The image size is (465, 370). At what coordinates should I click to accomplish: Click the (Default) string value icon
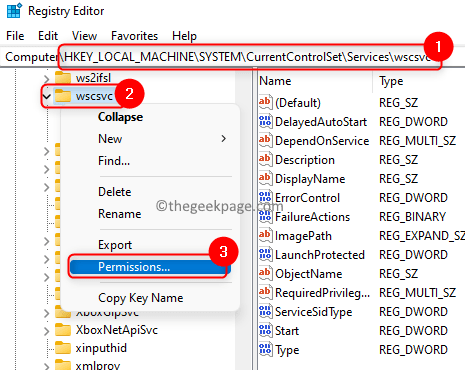coord(265,102)
